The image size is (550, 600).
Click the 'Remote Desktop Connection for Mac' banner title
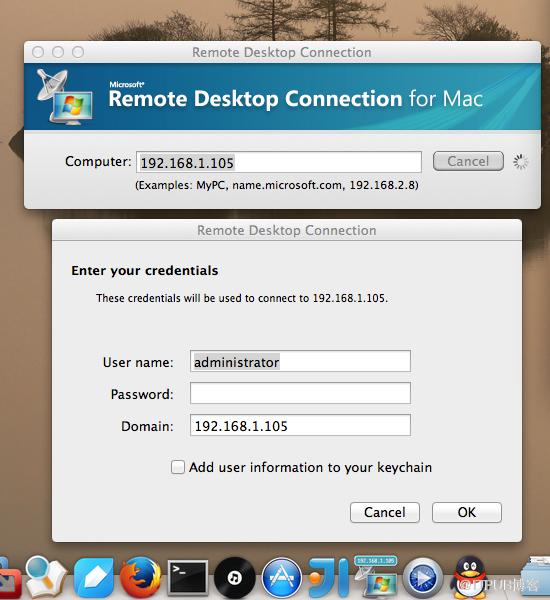295,99
